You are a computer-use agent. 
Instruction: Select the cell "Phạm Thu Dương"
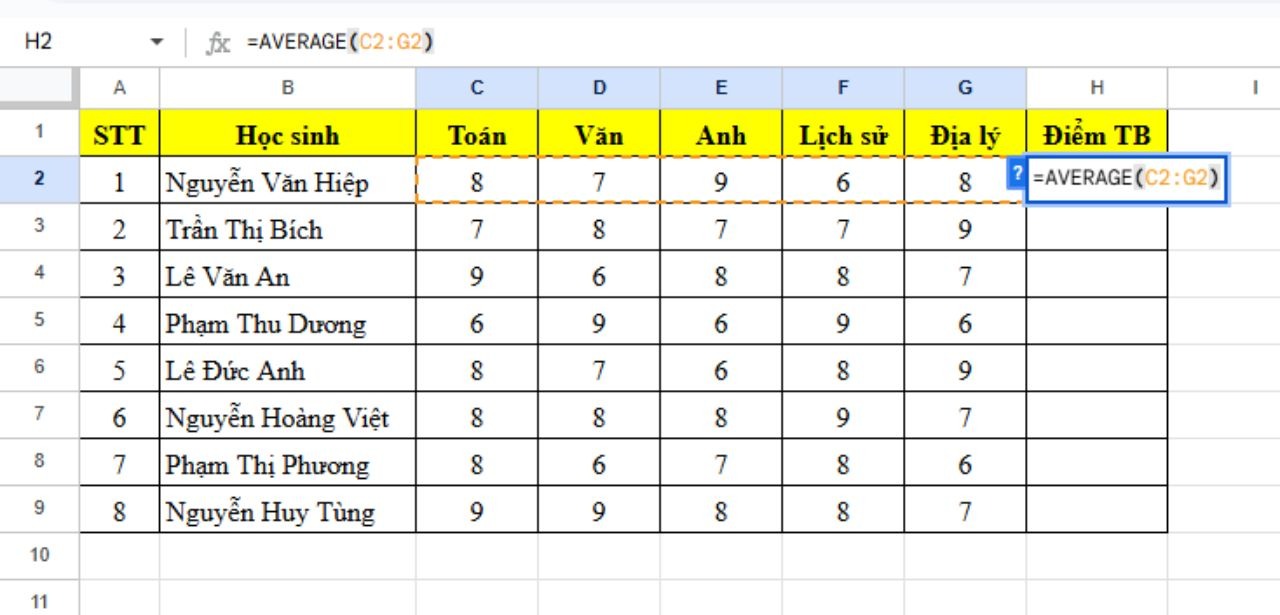pyautogui.click(x=287, y=324)
